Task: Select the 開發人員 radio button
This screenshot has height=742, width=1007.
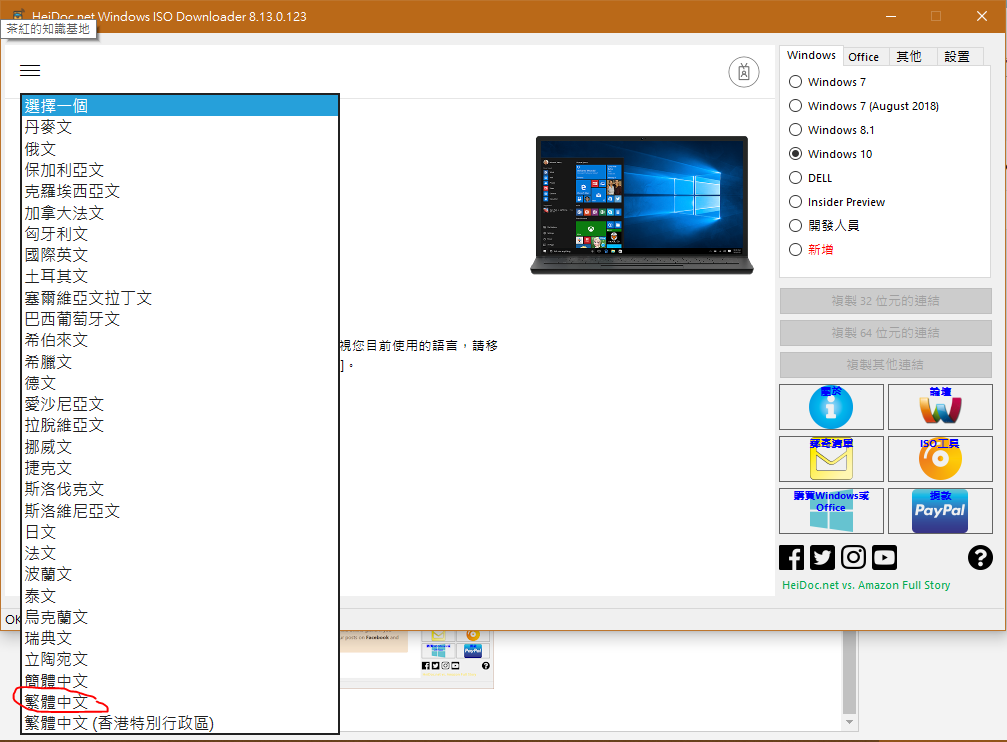Action: point(795,225)
